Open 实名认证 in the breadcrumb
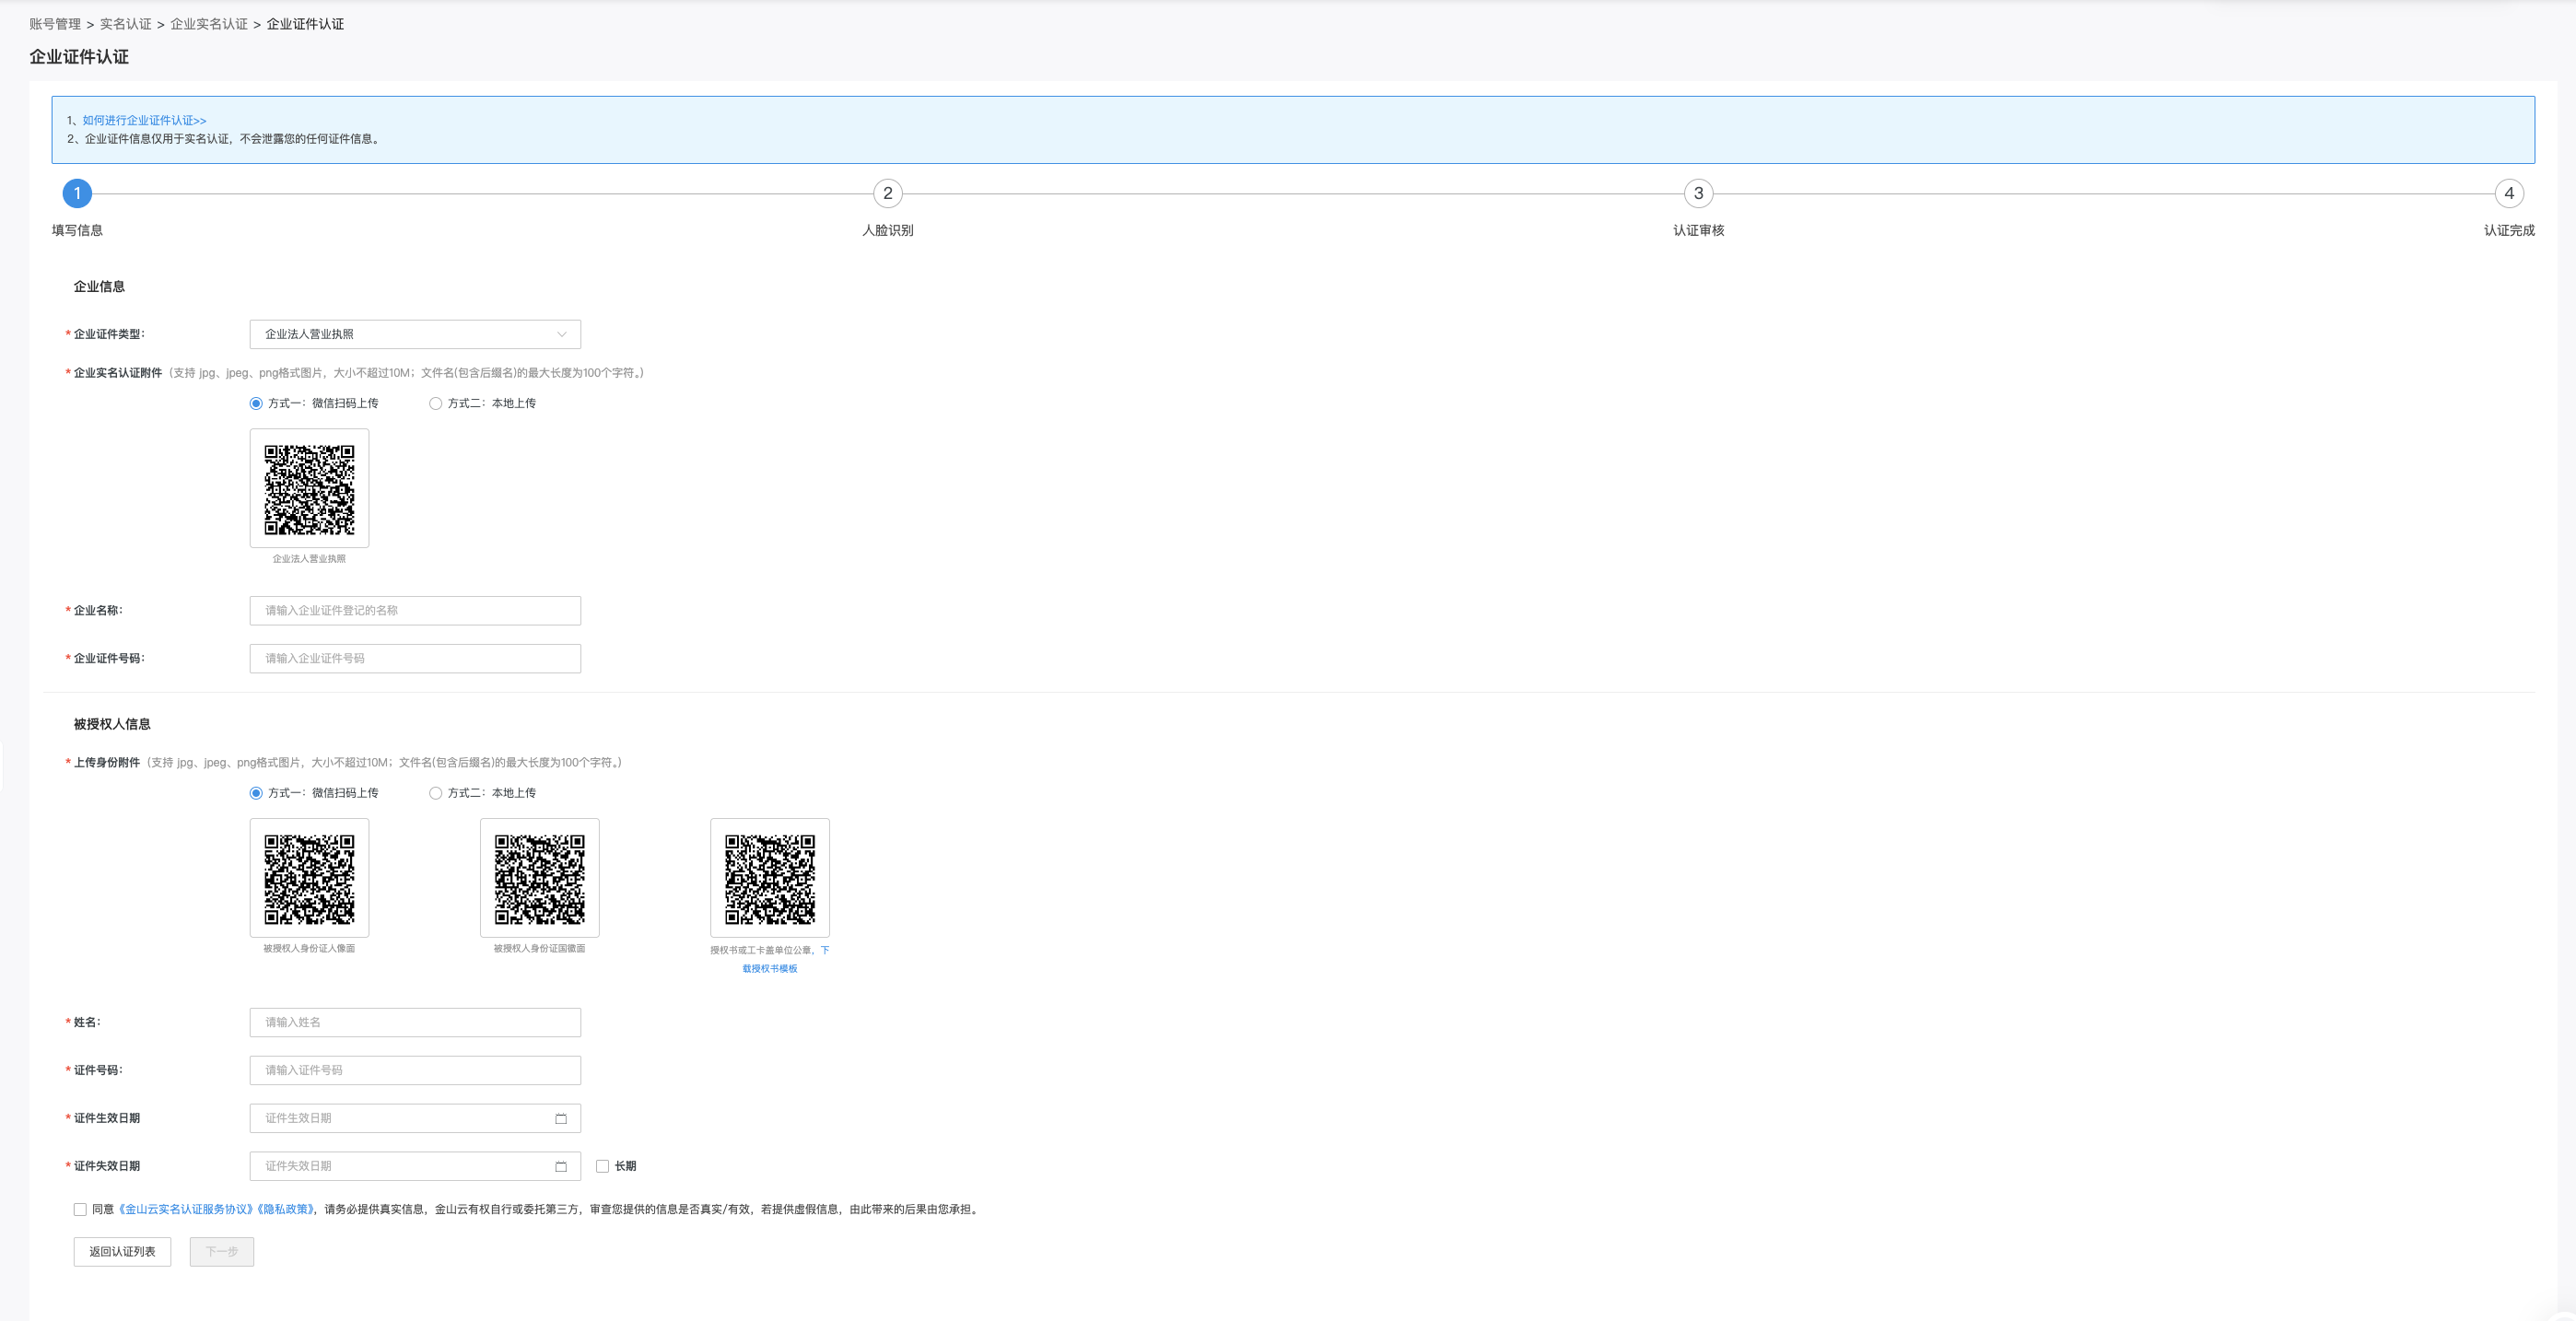Viewport: 2576px width, 1321px height. (x=125, y=24)
